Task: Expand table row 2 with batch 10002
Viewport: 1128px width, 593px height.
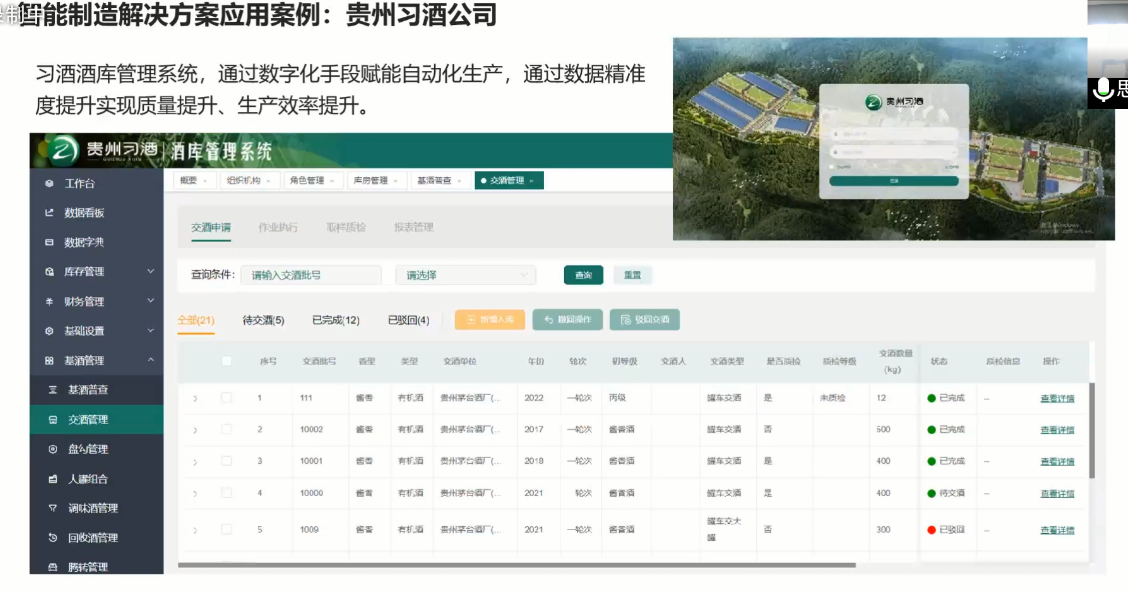Action: click(x=195, y=430)
